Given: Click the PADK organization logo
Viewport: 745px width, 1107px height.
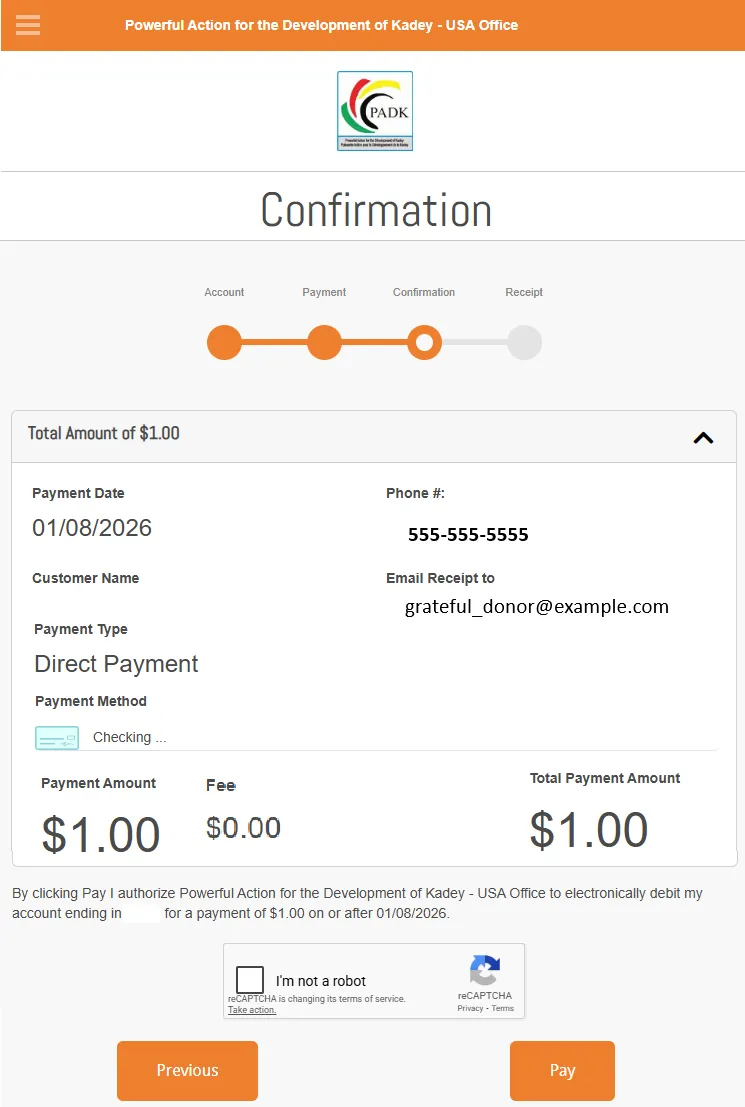Looking at the screenshot, I should tap(375, 110).
